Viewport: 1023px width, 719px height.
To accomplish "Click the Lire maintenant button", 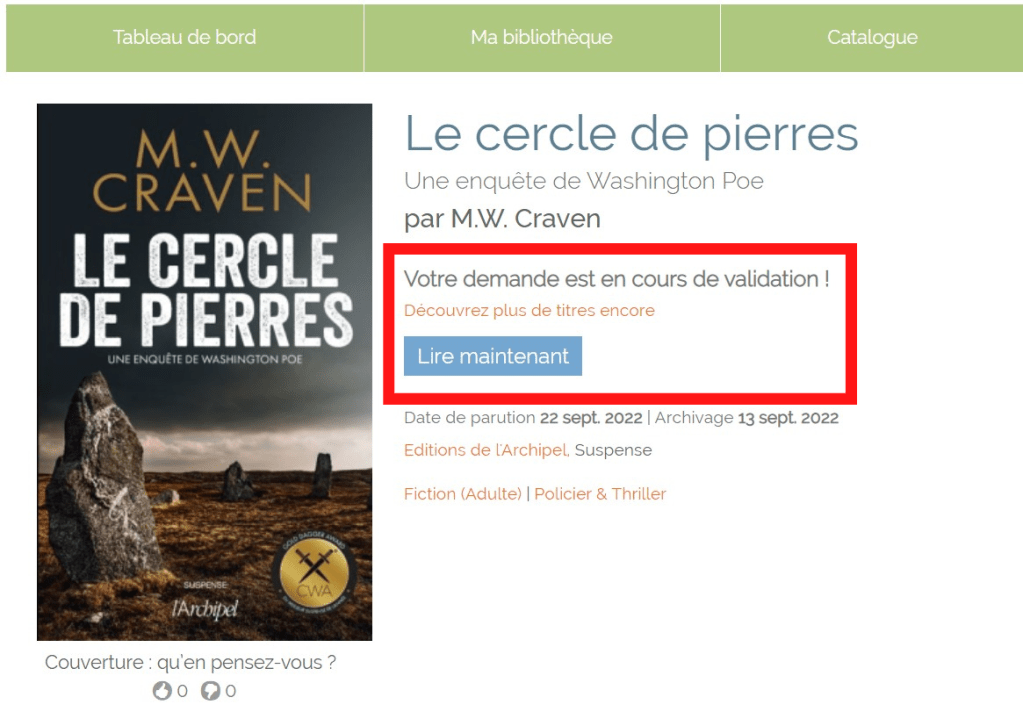I will [493, 356].
